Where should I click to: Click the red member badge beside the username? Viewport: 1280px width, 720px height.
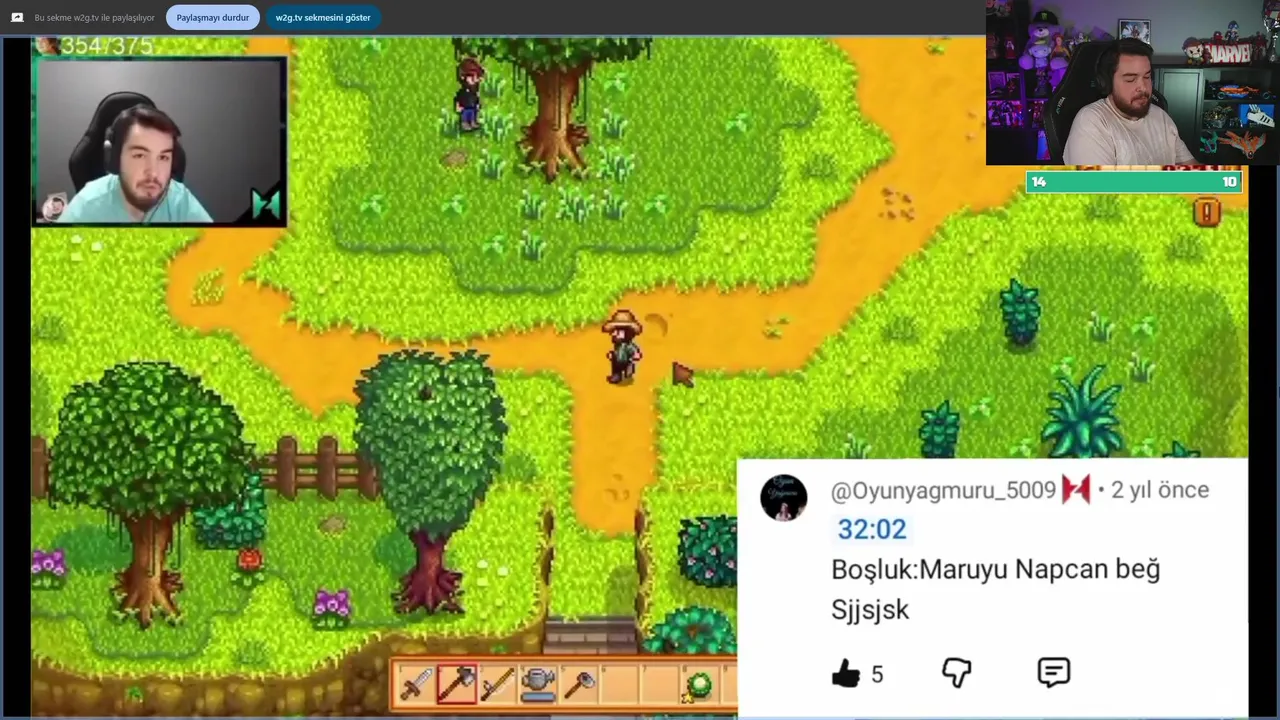[x=1076, y=490]
